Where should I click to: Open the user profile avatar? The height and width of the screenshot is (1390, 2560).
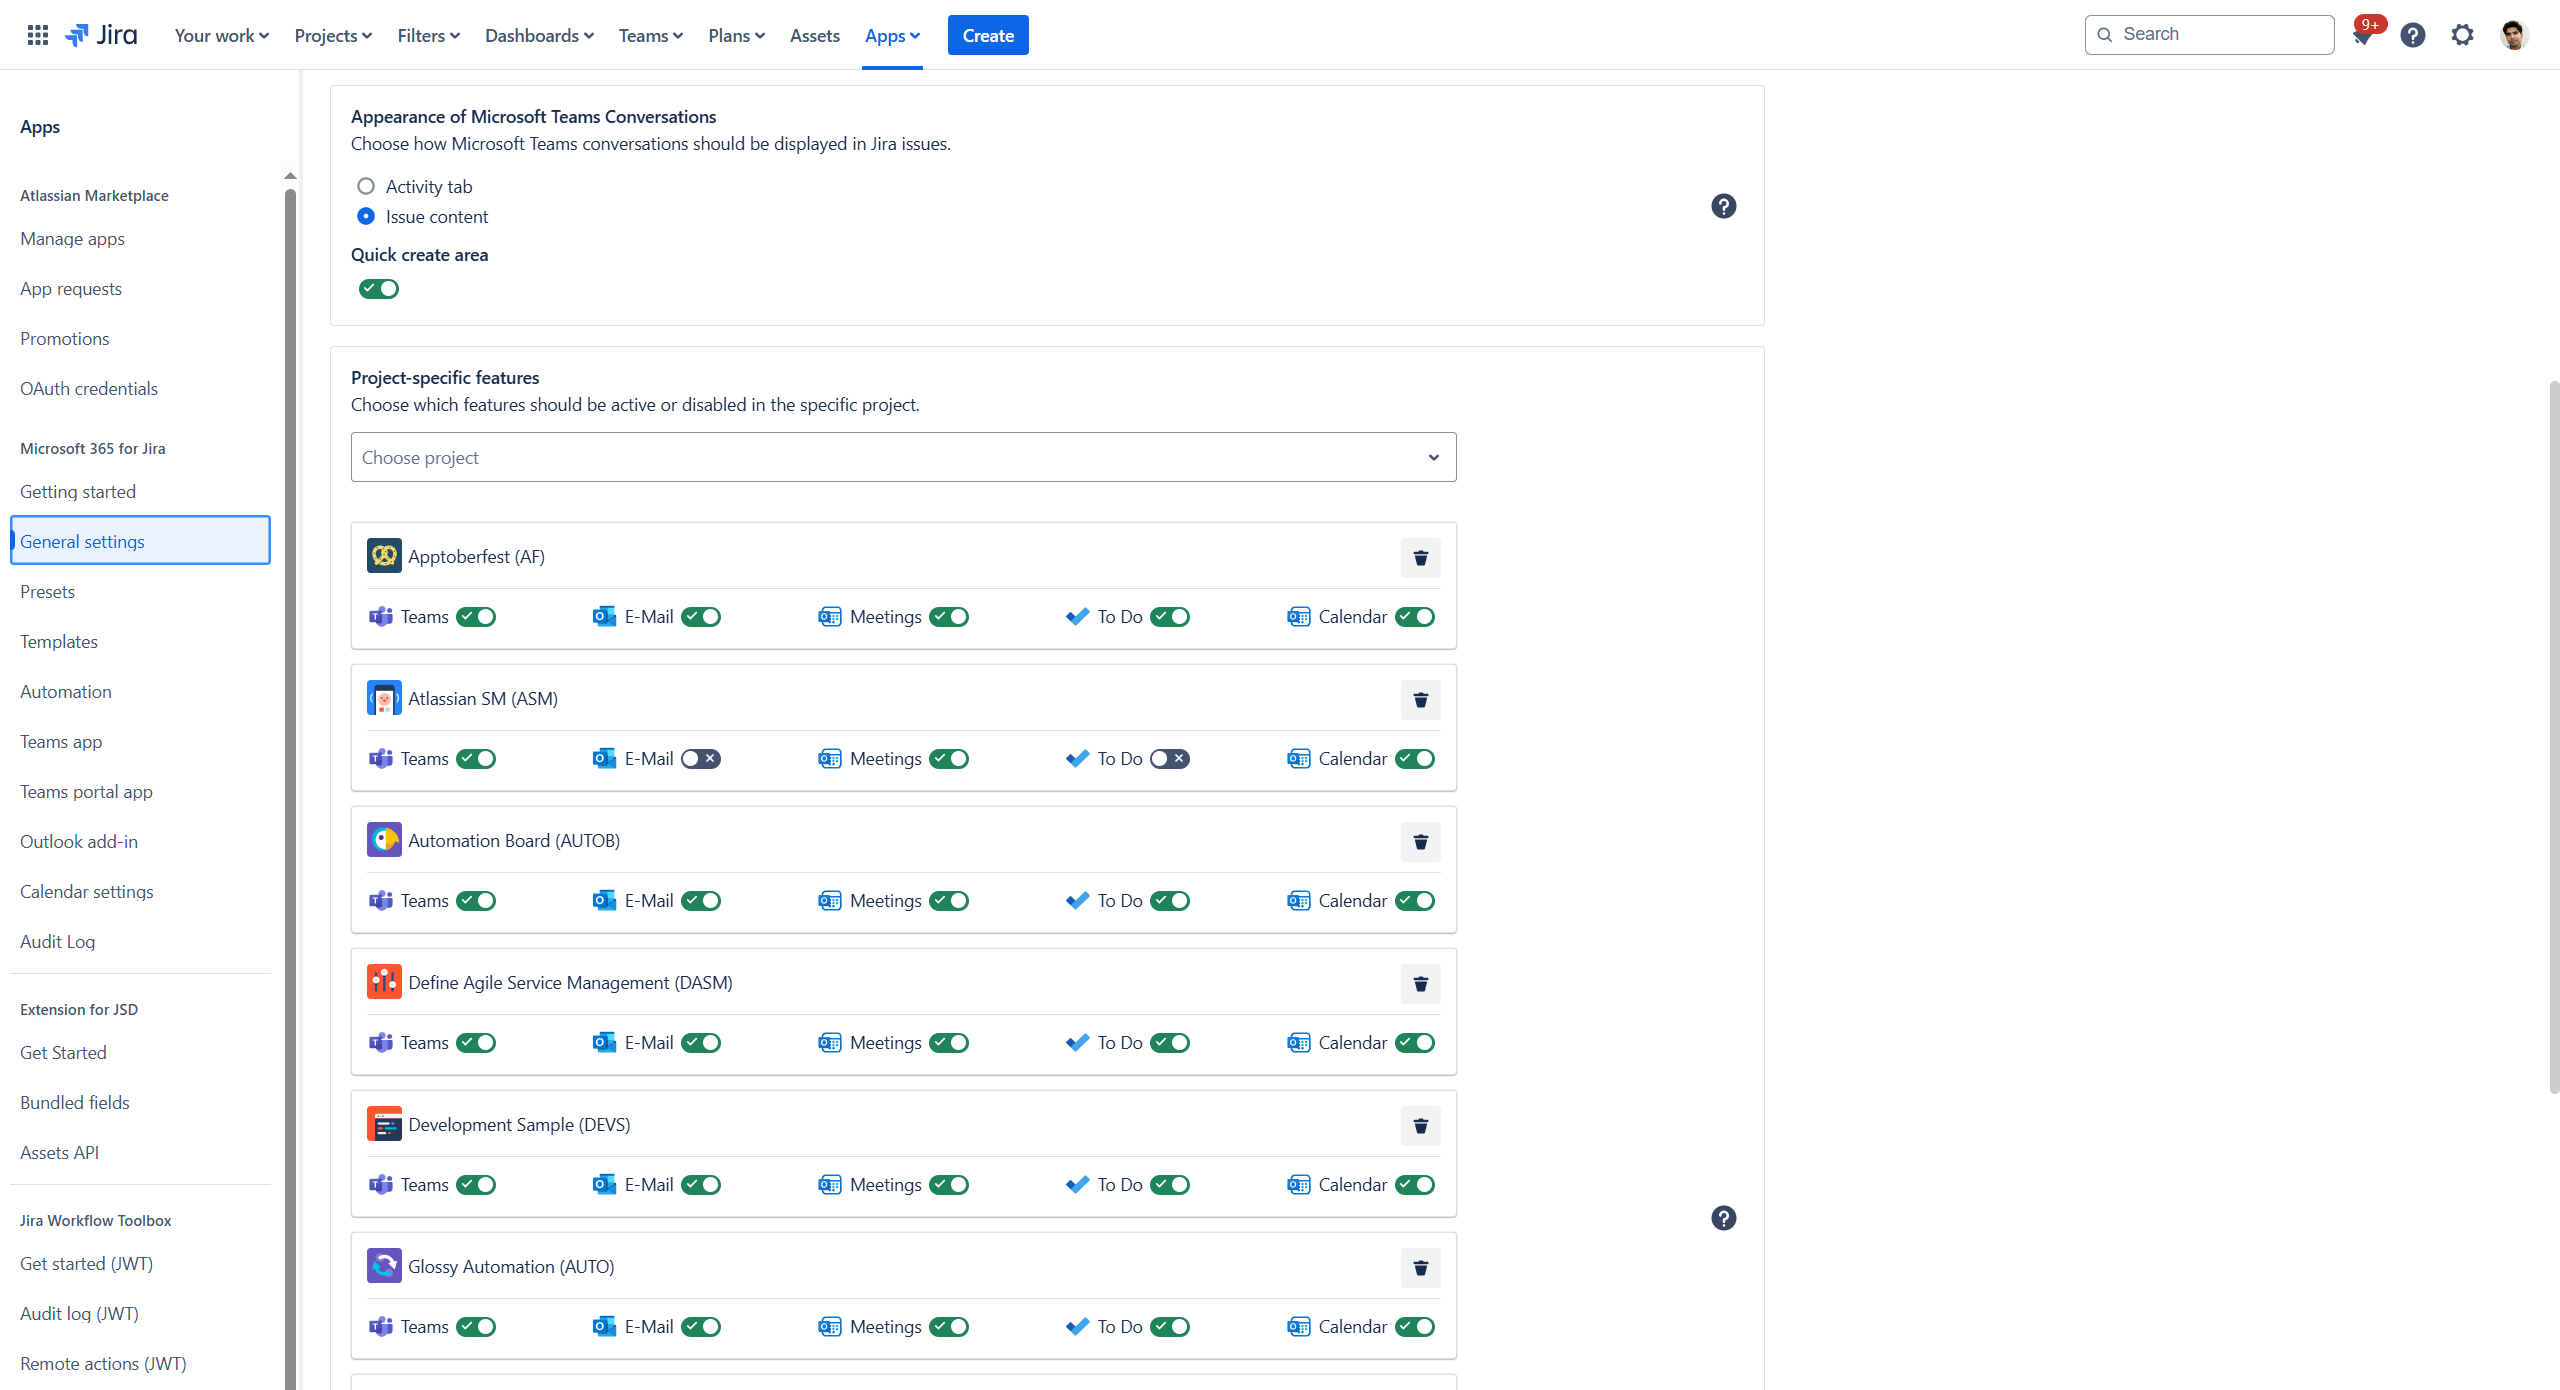coord(2514,35)
